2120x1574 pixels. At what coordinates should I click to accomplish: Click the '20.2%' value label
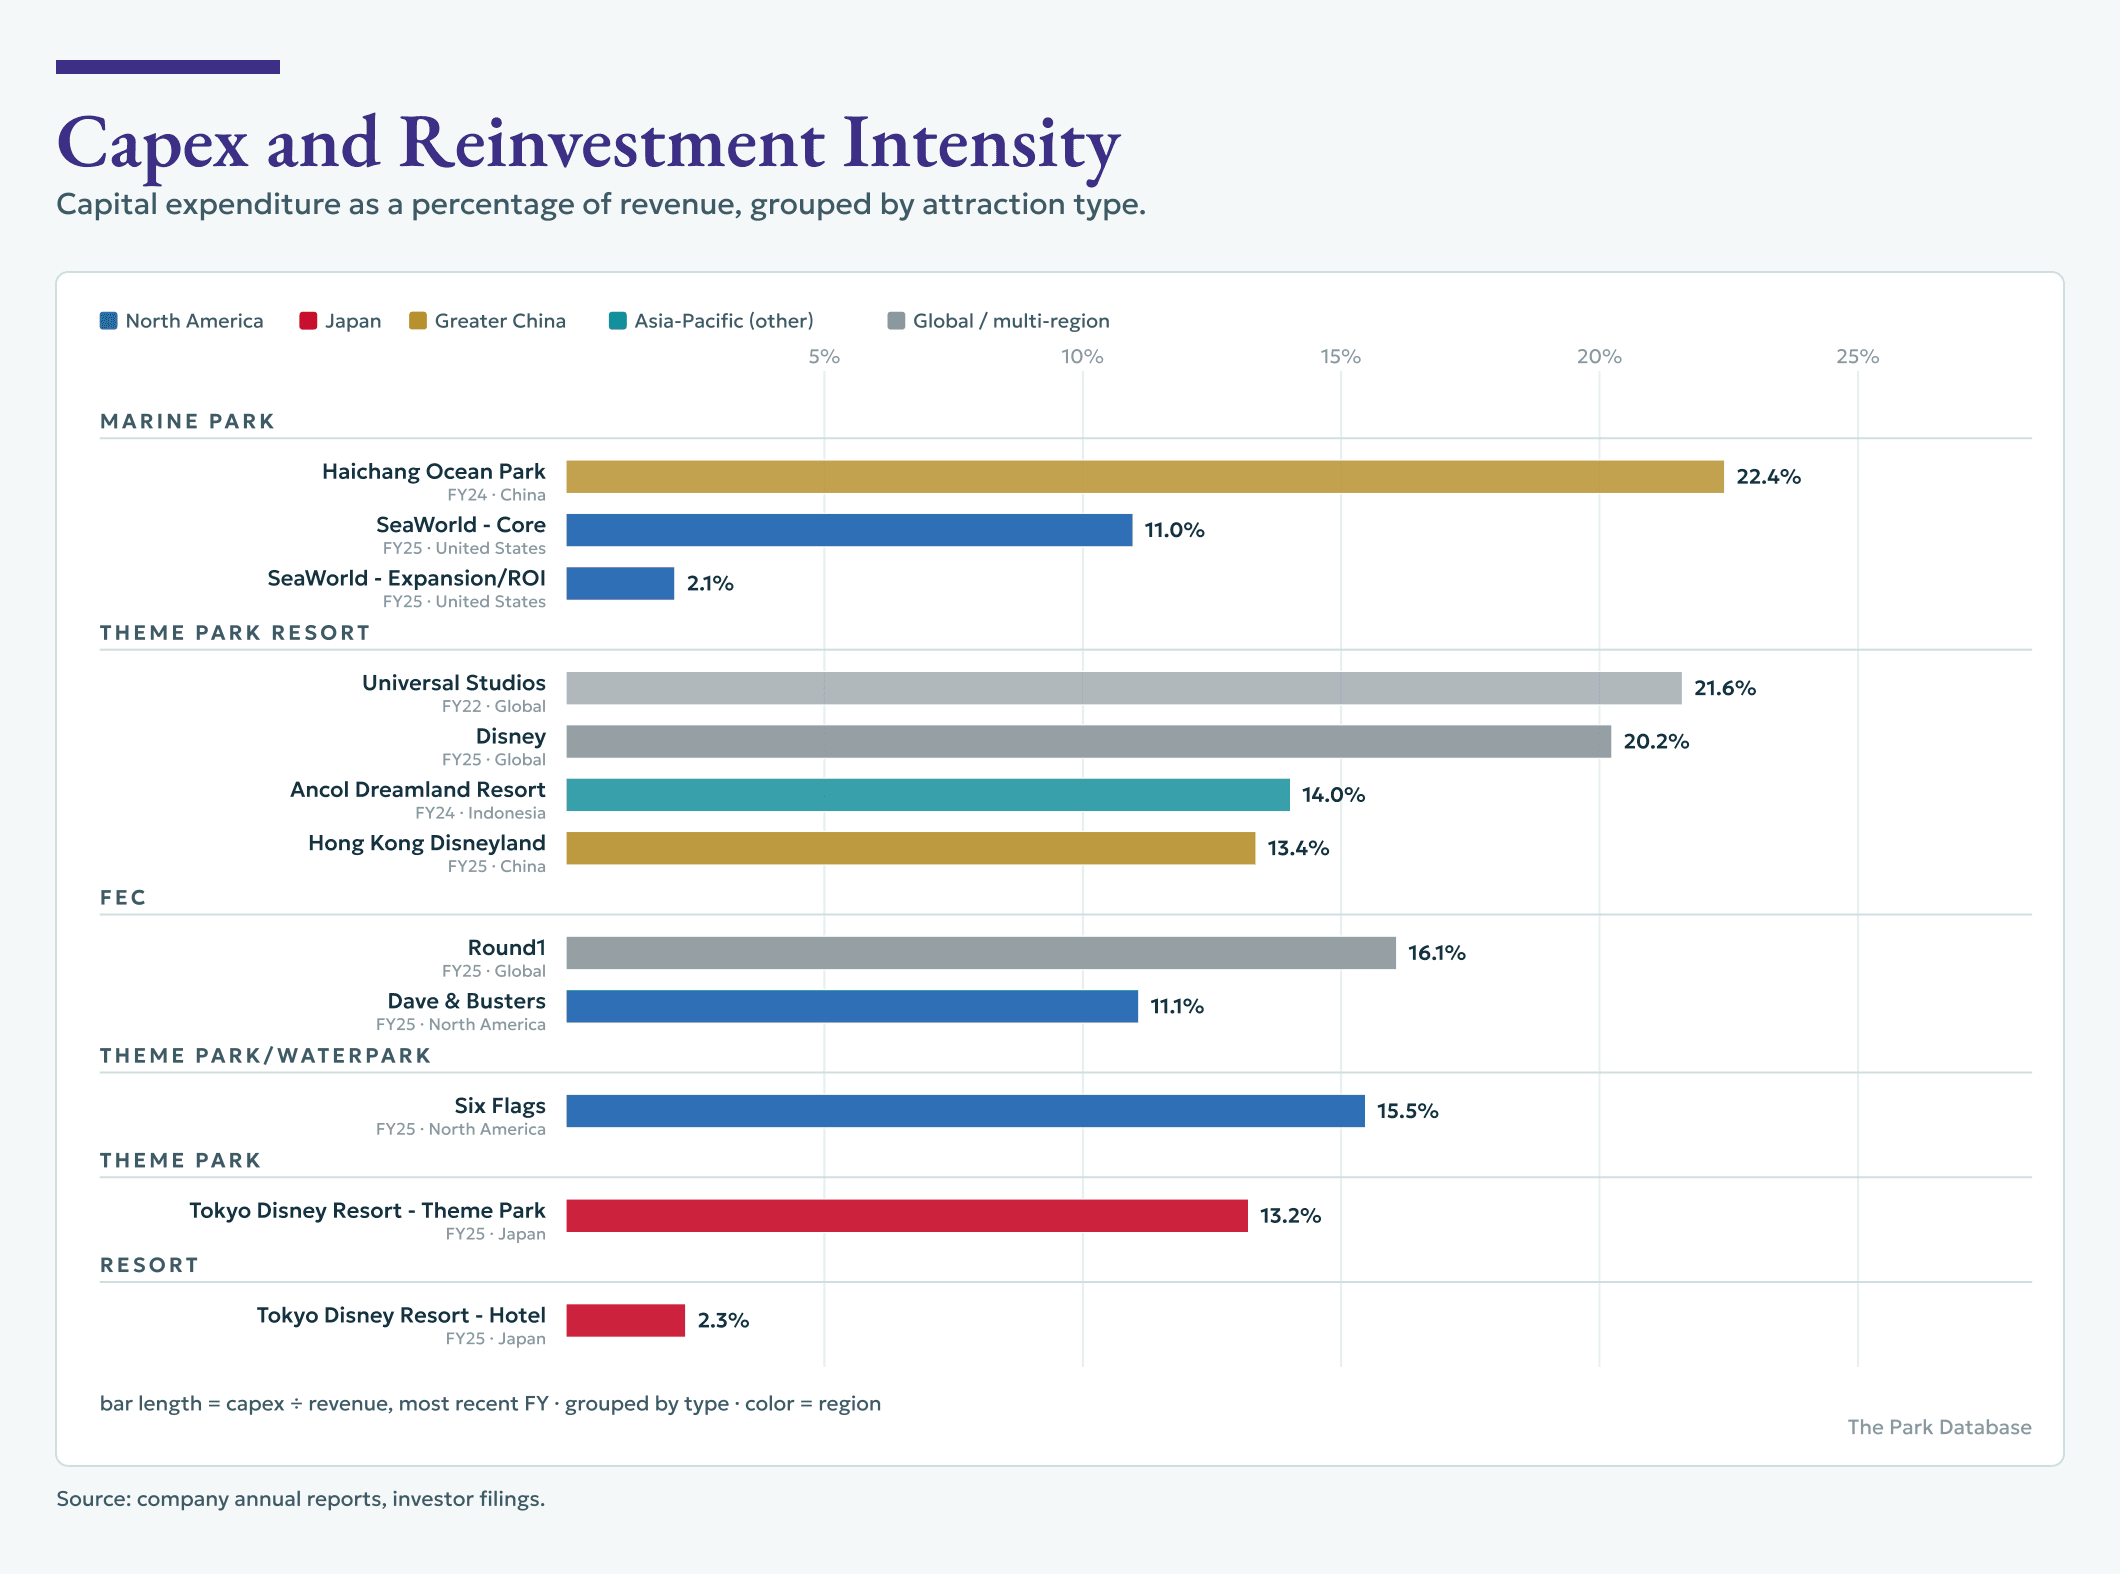(1656, 741)
